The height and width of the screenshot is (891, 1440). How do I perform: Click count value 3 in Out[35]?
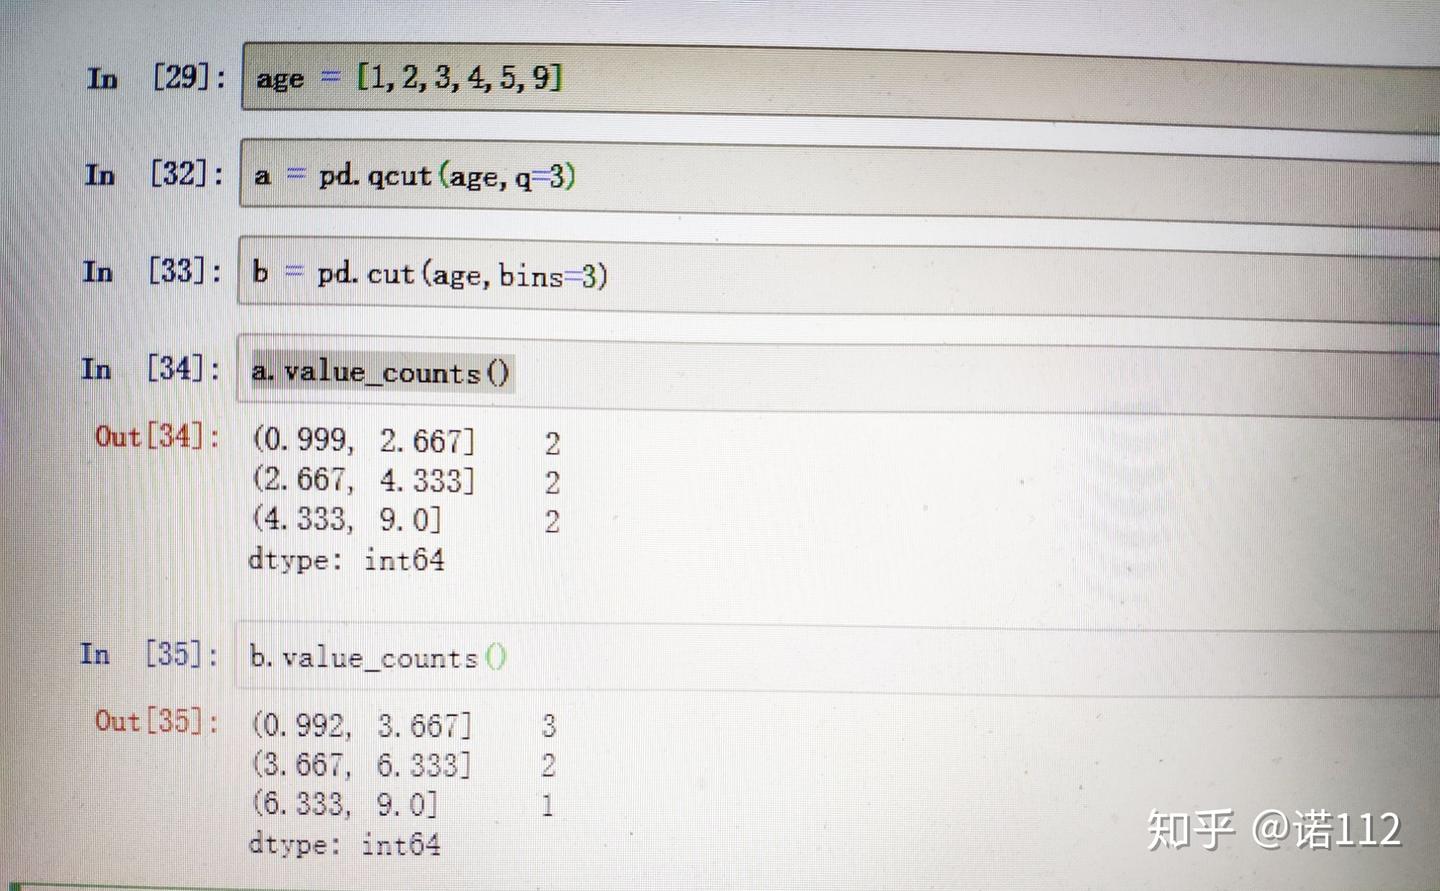coord(548,726)
